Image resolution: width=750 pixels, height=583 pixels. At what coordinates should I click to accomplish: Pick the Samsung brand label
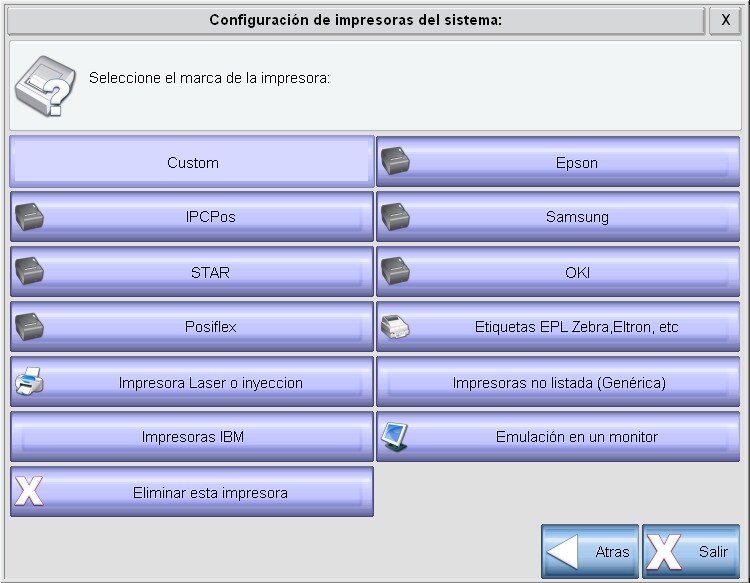577,217
